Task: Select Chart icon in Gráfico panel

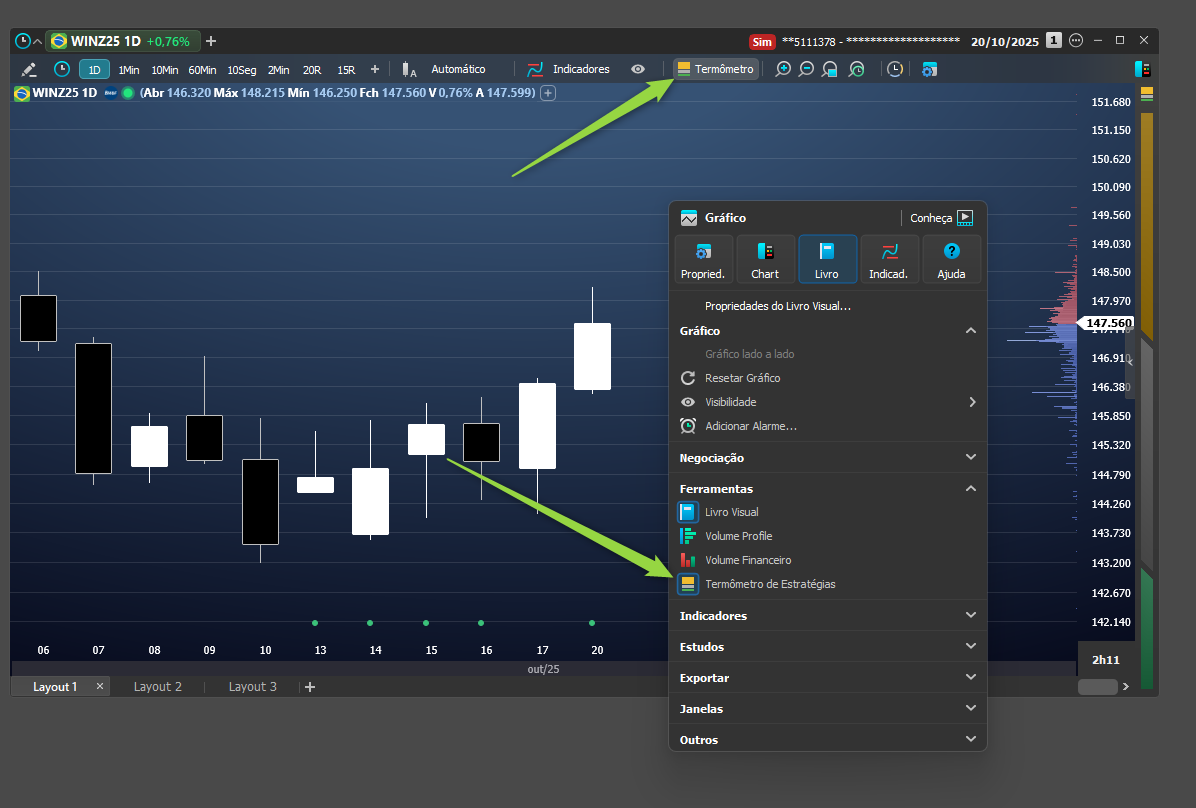Action: point(765,259)
